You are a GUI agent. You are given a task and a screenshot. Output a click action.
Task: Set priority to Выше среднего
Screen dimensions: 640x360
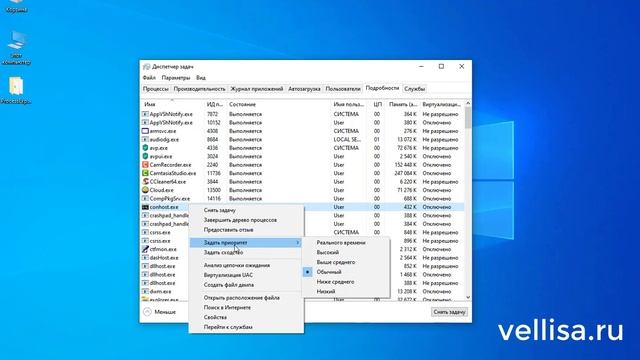pos(336,262)
